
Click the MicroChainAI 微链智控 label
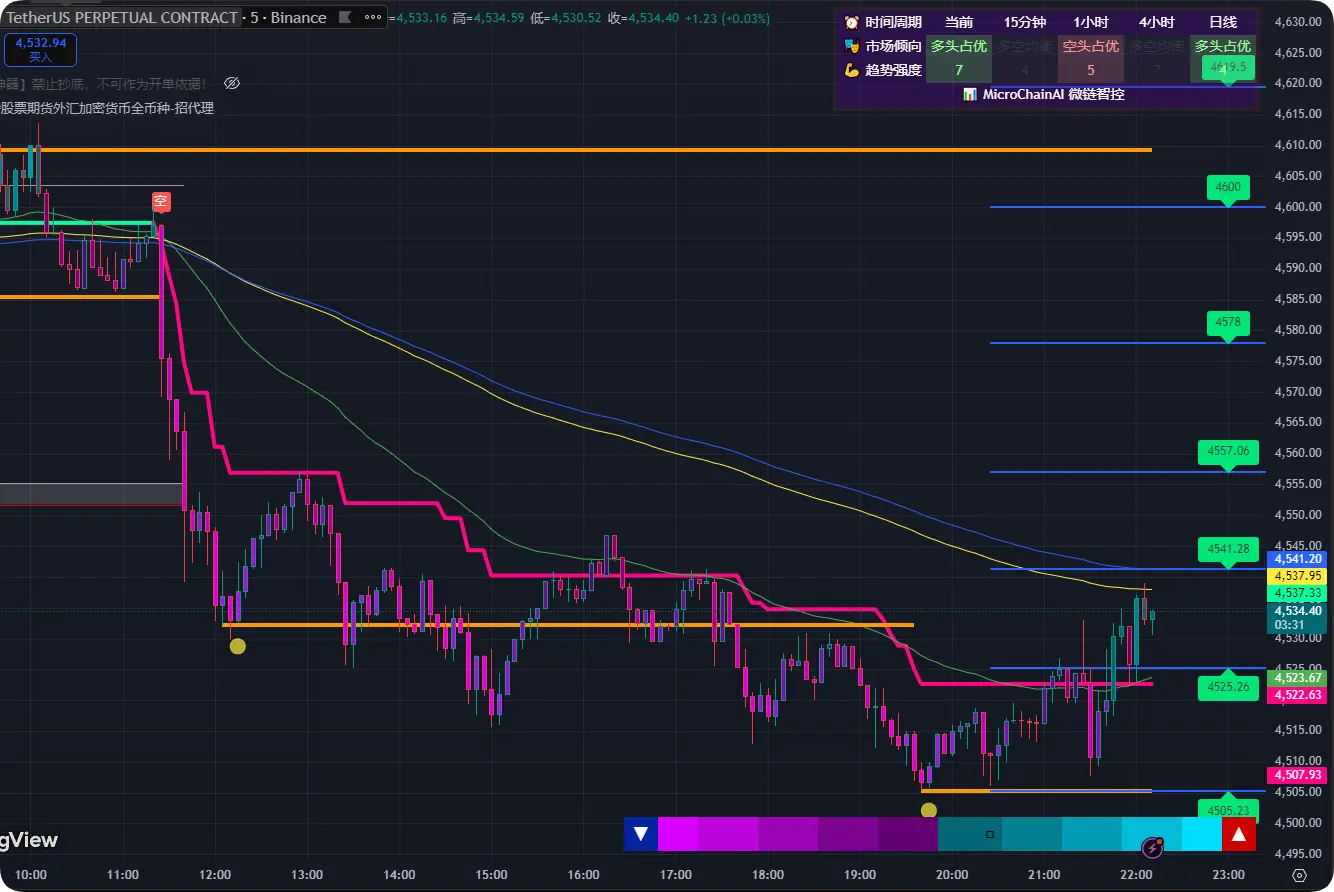click(x=1054, y=94)
